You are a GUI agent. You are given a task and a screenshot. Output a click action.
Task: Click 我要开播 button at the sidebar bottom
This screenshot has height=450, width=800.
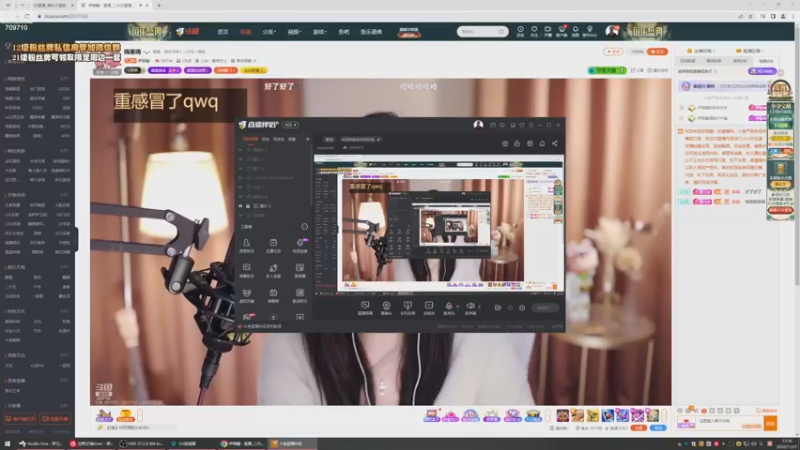pos(55,419)
